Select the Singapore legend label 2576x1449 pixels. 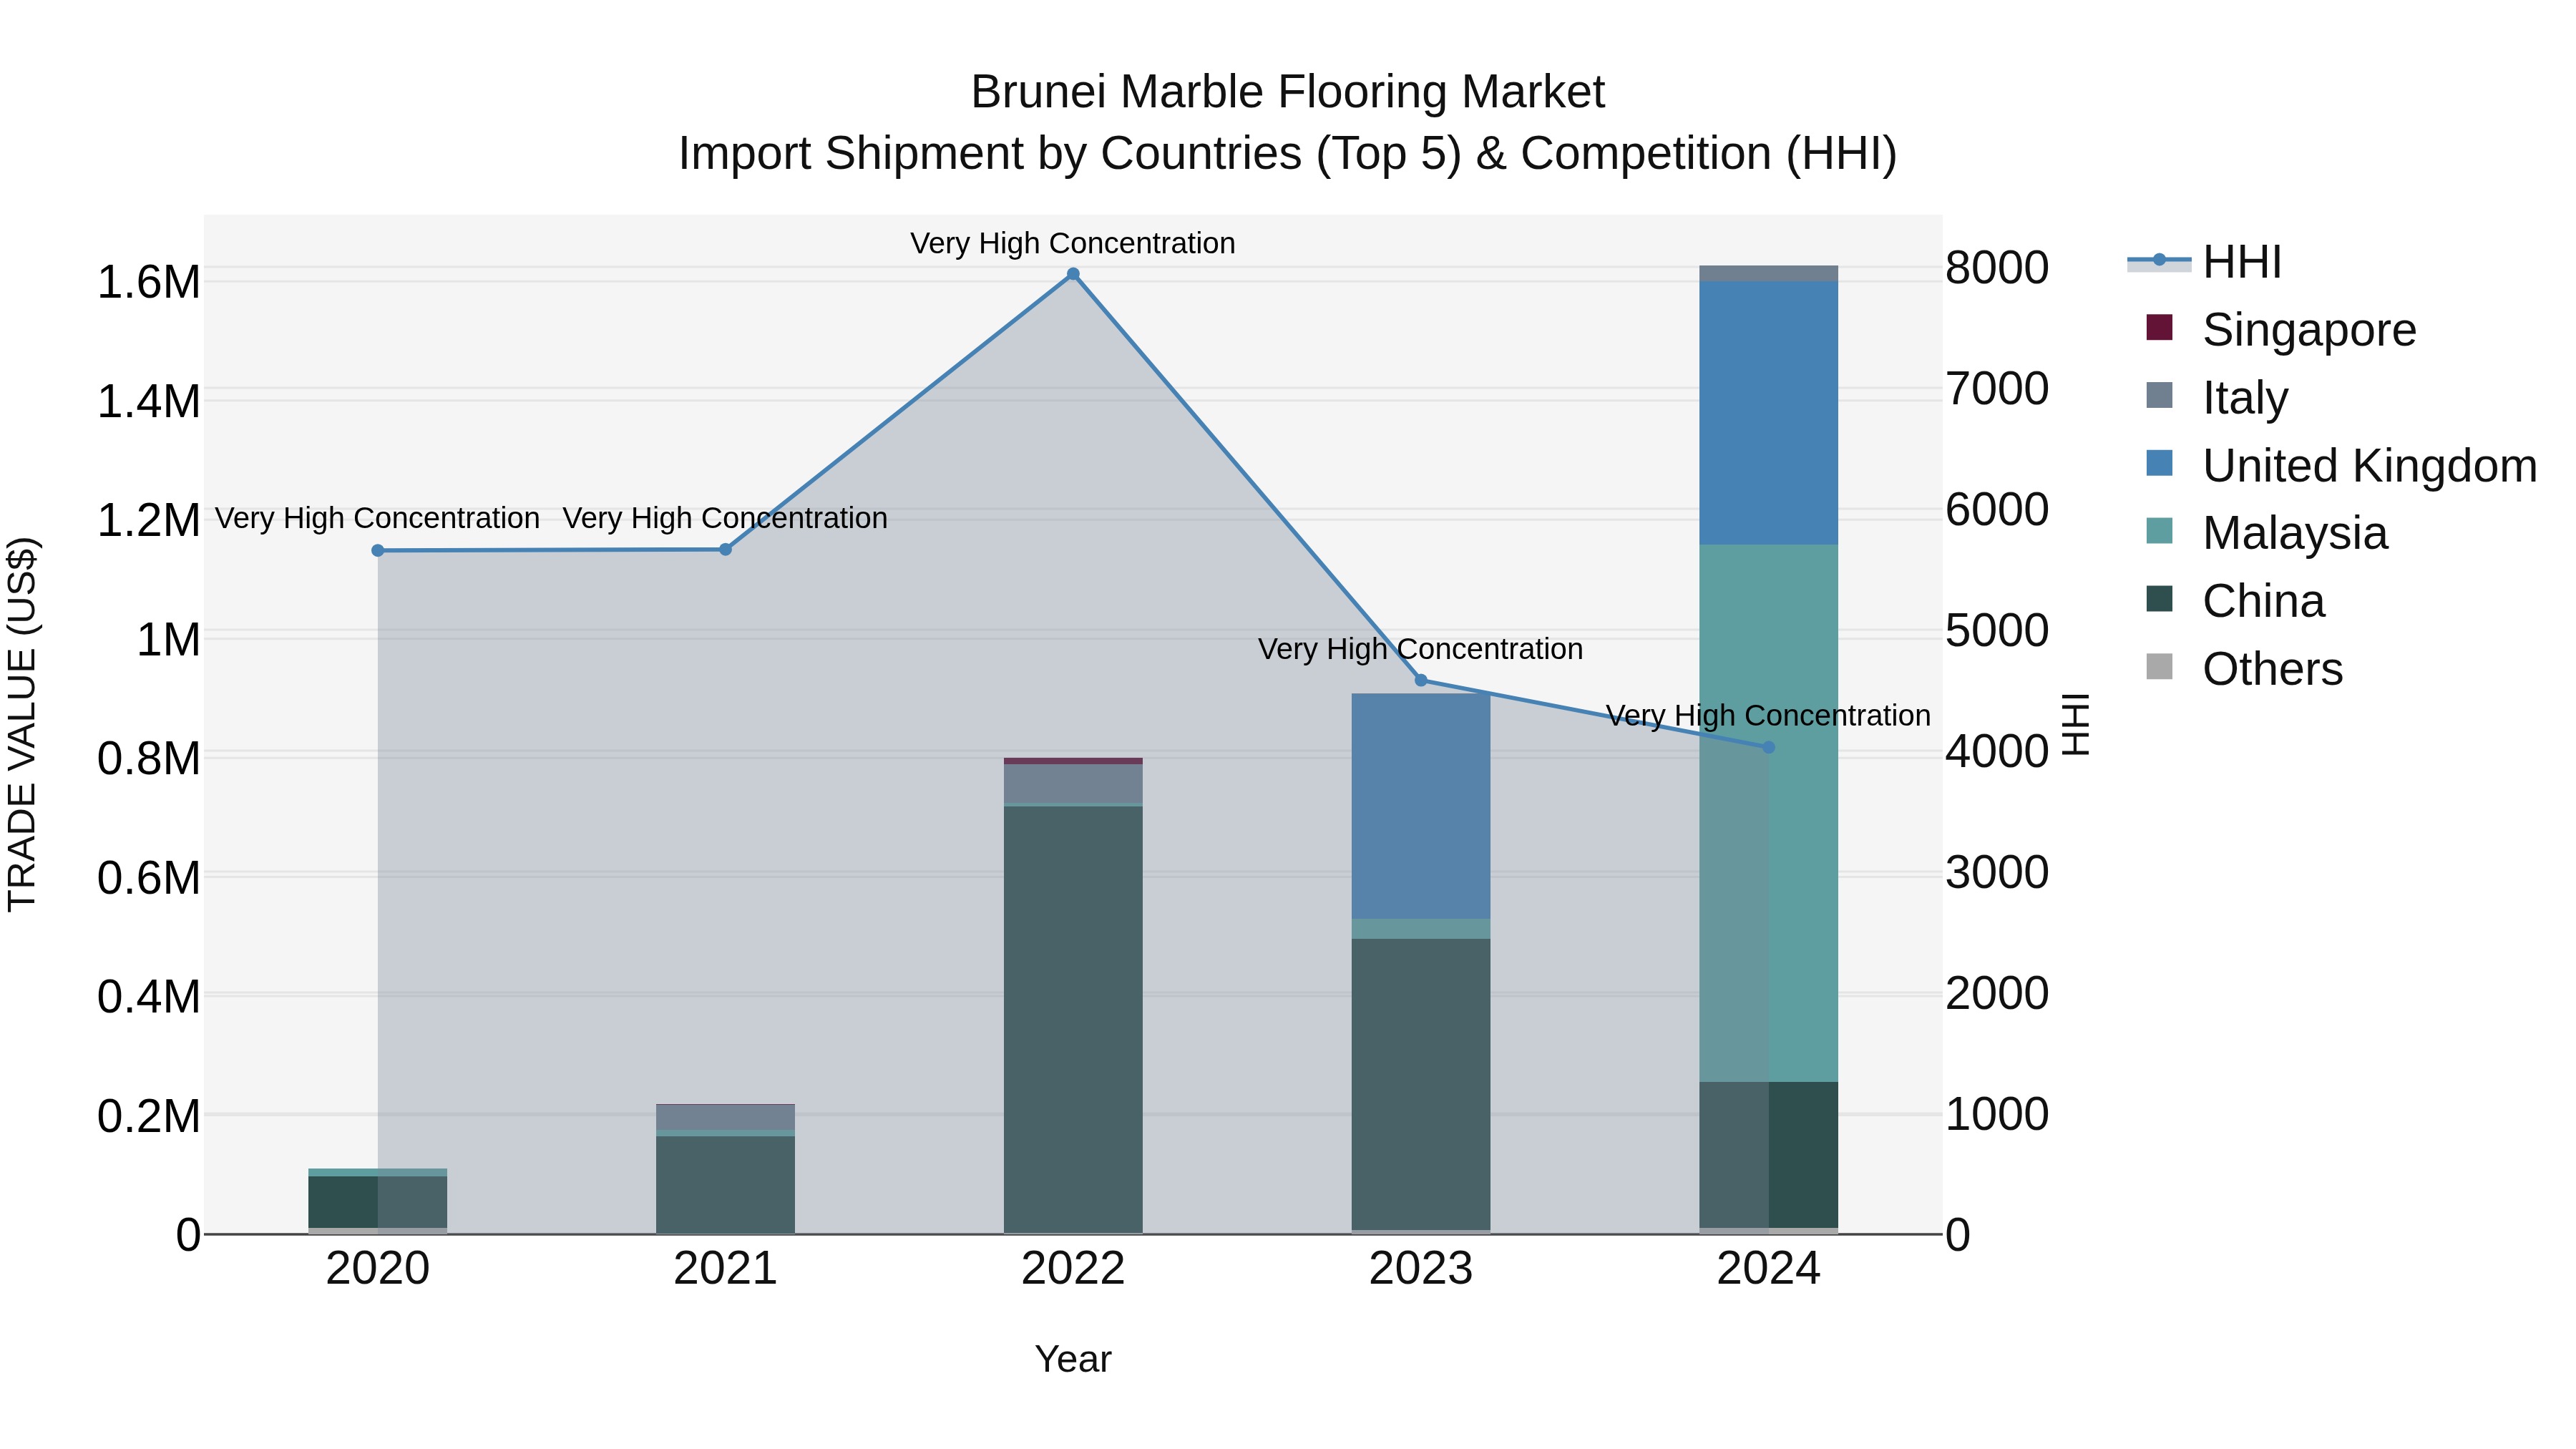(x=2309, y=330)
